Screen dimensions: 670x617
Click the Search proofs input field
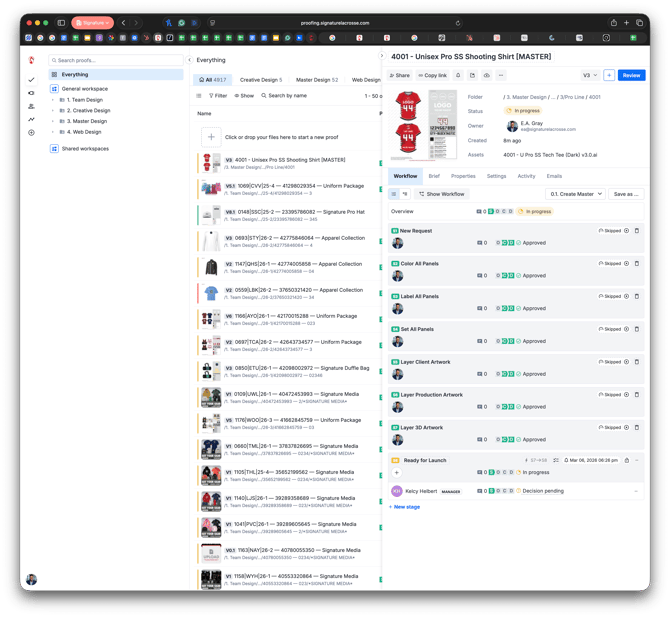click(118, 60)
